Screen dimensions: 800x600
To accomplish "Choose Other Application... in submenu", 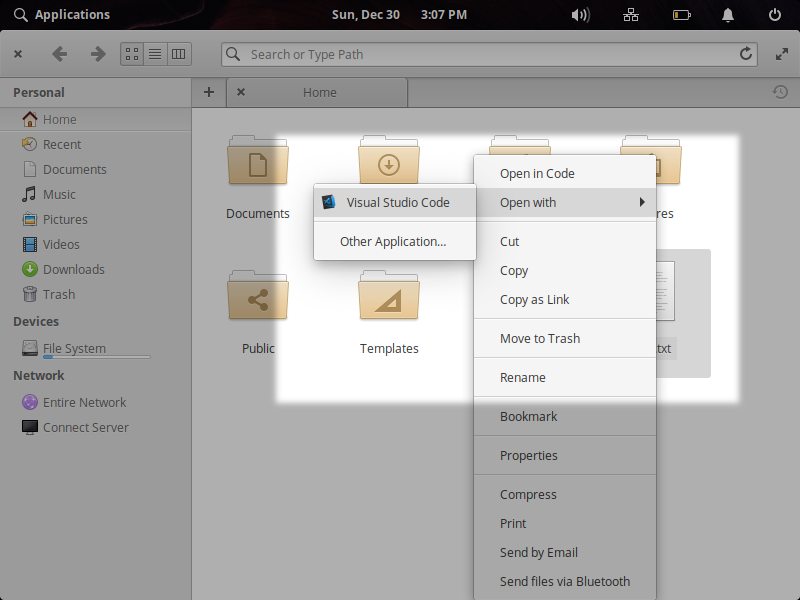I will pyautogui.click(x=395, y=241).
